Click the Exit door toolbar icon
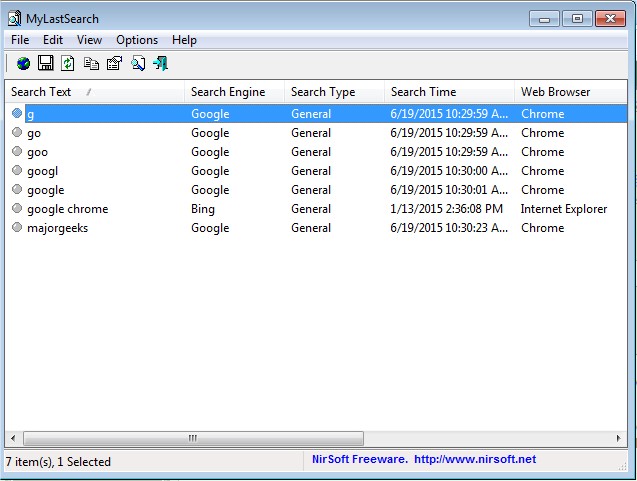The image size is (637, 481). (161, 63)
